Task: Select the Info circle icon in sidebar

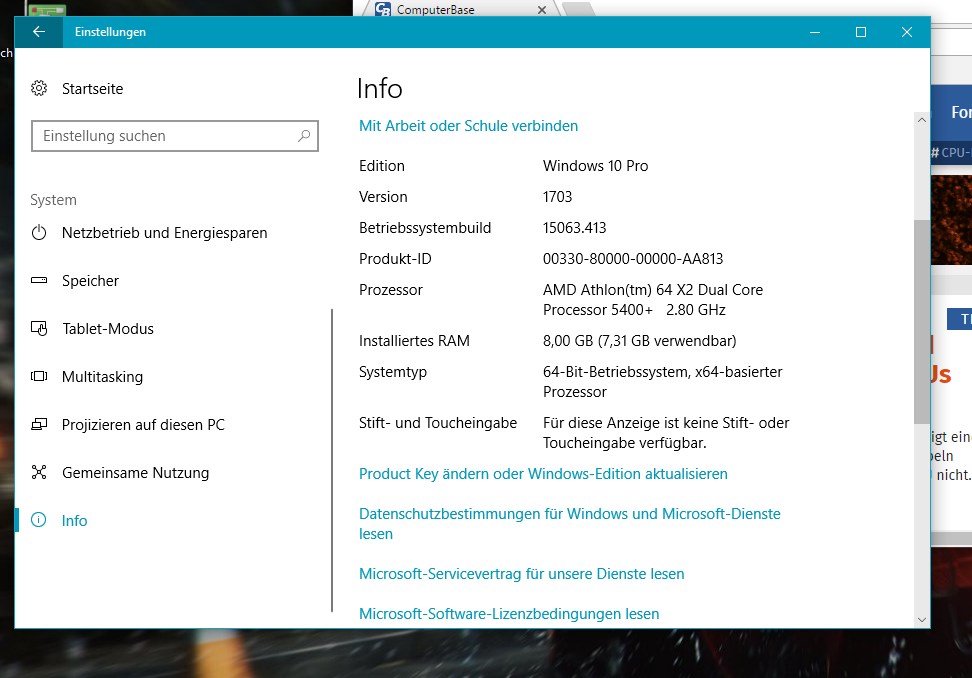Action: tap(38, 520)
